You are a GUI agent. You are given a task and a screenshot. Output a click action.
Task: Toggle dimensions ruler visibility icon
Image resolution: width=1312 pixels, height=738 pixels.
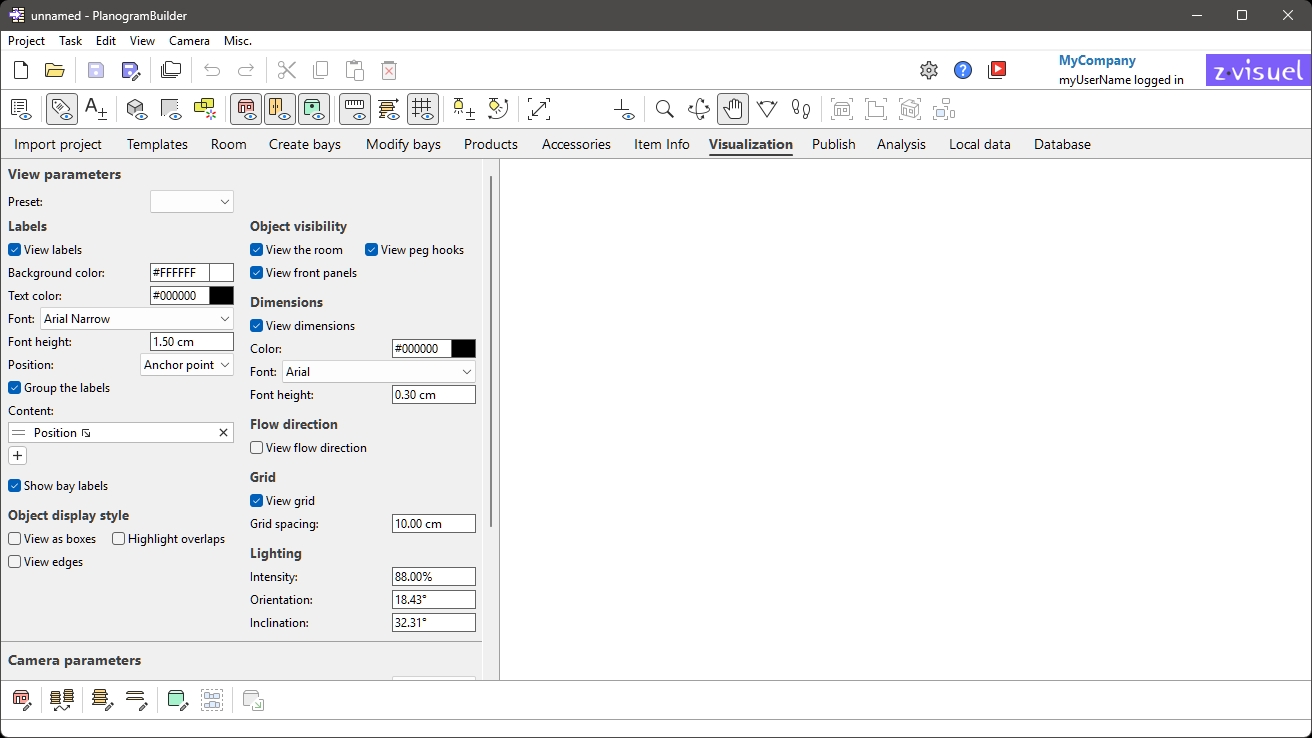point(355,109)
